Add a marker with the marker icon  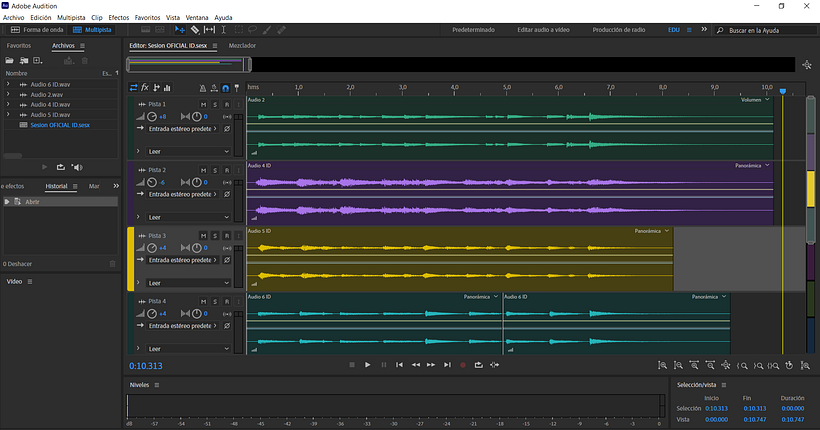click(x=237, y=88)
